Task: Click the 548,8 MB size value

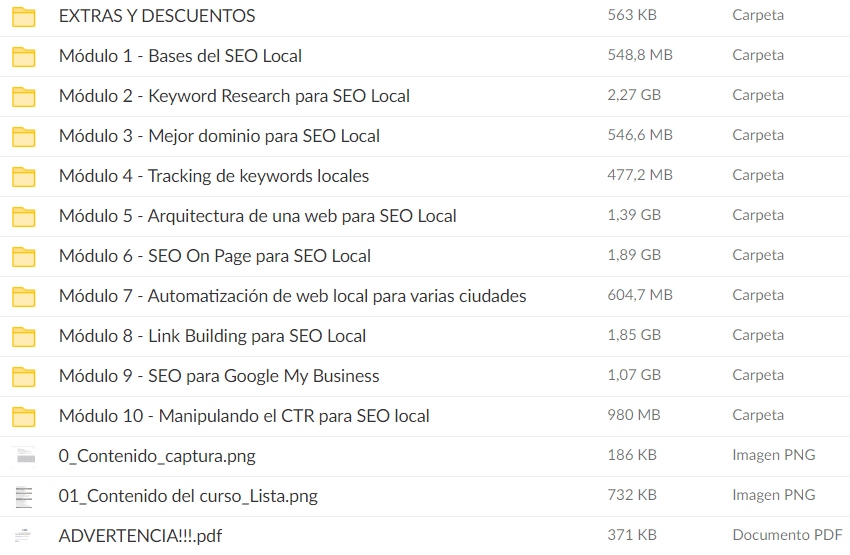Action: click(640, 55)
